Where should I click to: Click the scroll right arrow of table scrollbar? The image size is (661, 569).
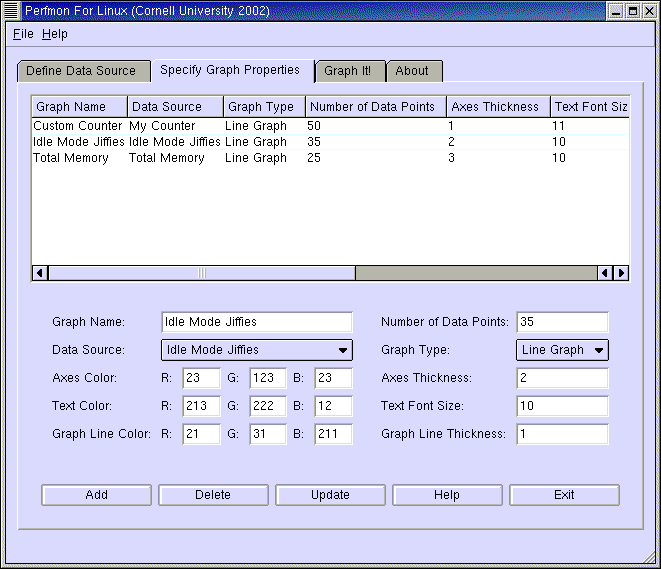621,273
